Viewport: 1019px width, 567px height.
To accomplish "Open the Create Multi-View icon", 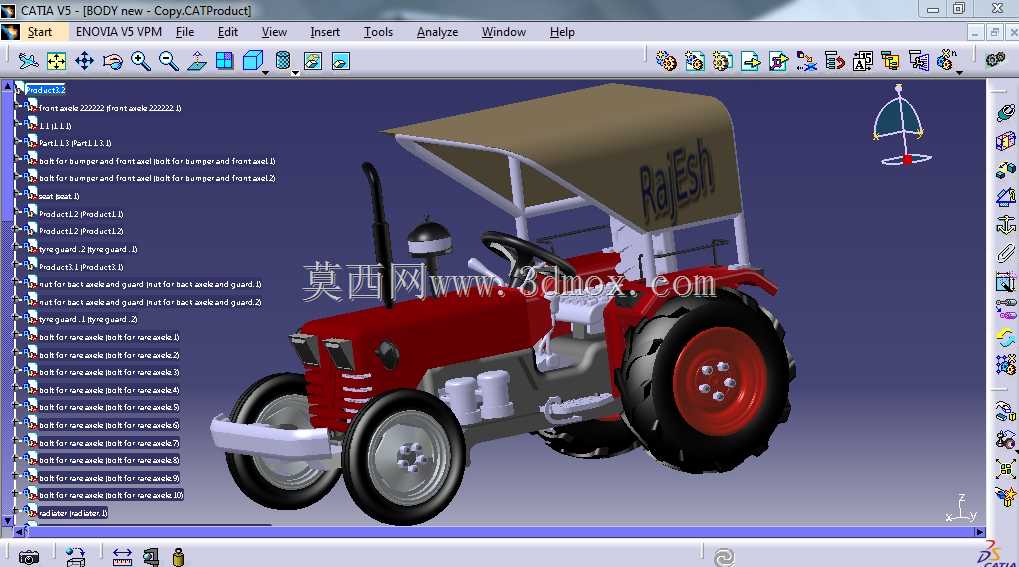I will click(225, 61).
